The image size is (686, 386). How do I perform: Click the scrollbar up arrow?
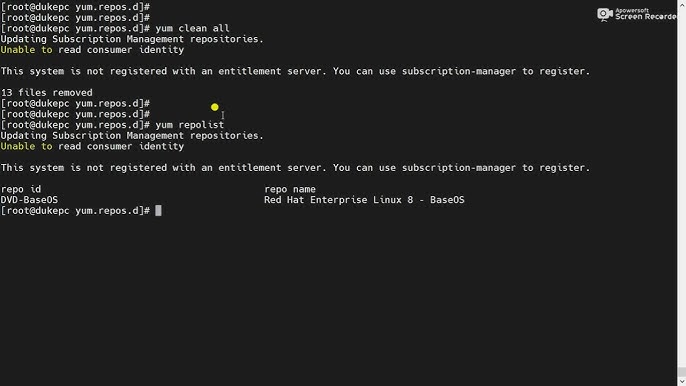(682, 3)
